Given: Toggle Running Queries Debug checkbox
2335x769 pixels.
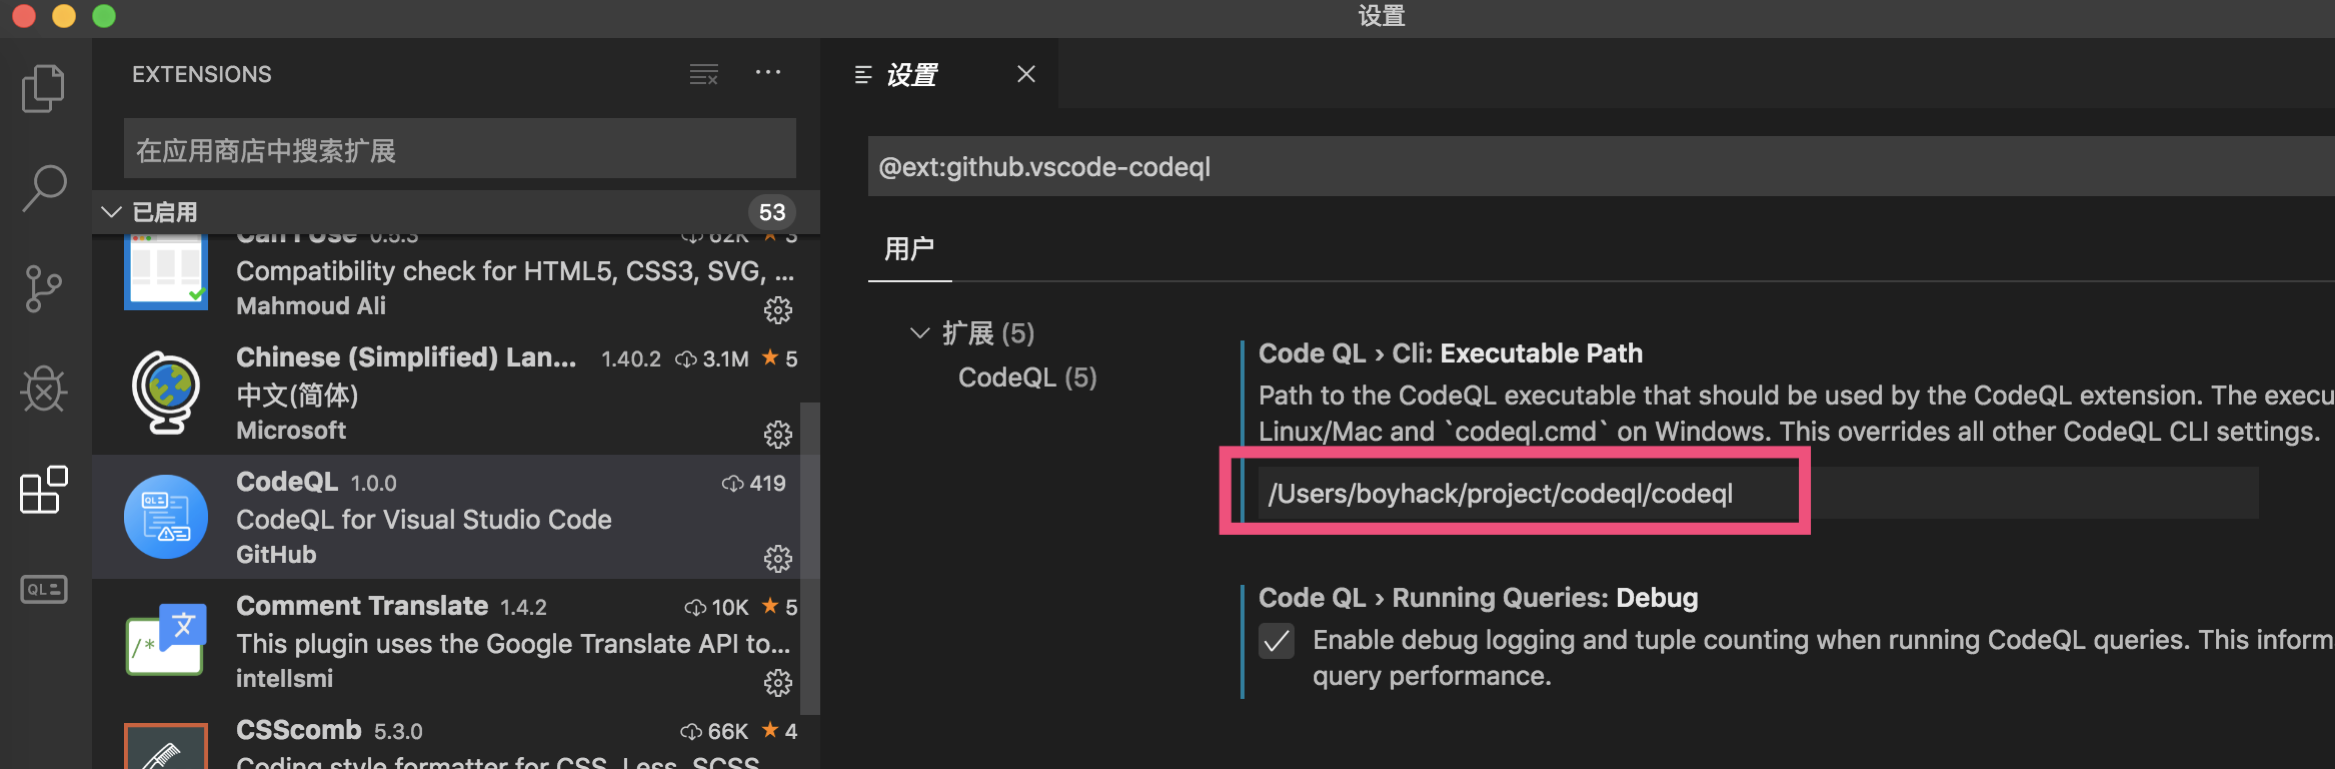Looking at the screenshot, I should pyautogui.click(x=1276, y=641).
